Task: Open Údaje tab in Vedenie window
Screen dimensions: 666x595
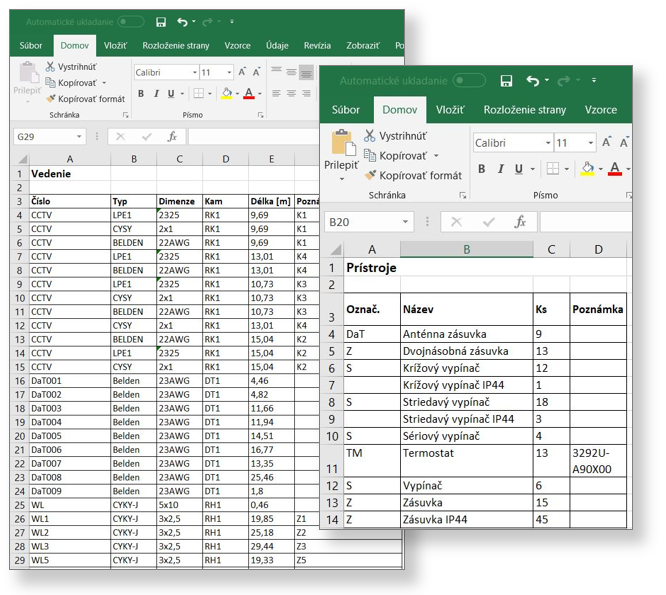Action: click(277, 45)
